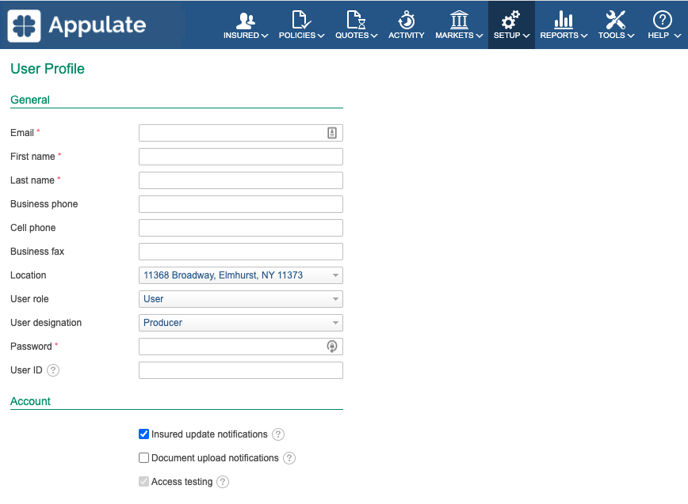Open the QUOTES menu label
This screenshot has height=504, width=688.
click(x=352, y=36)
